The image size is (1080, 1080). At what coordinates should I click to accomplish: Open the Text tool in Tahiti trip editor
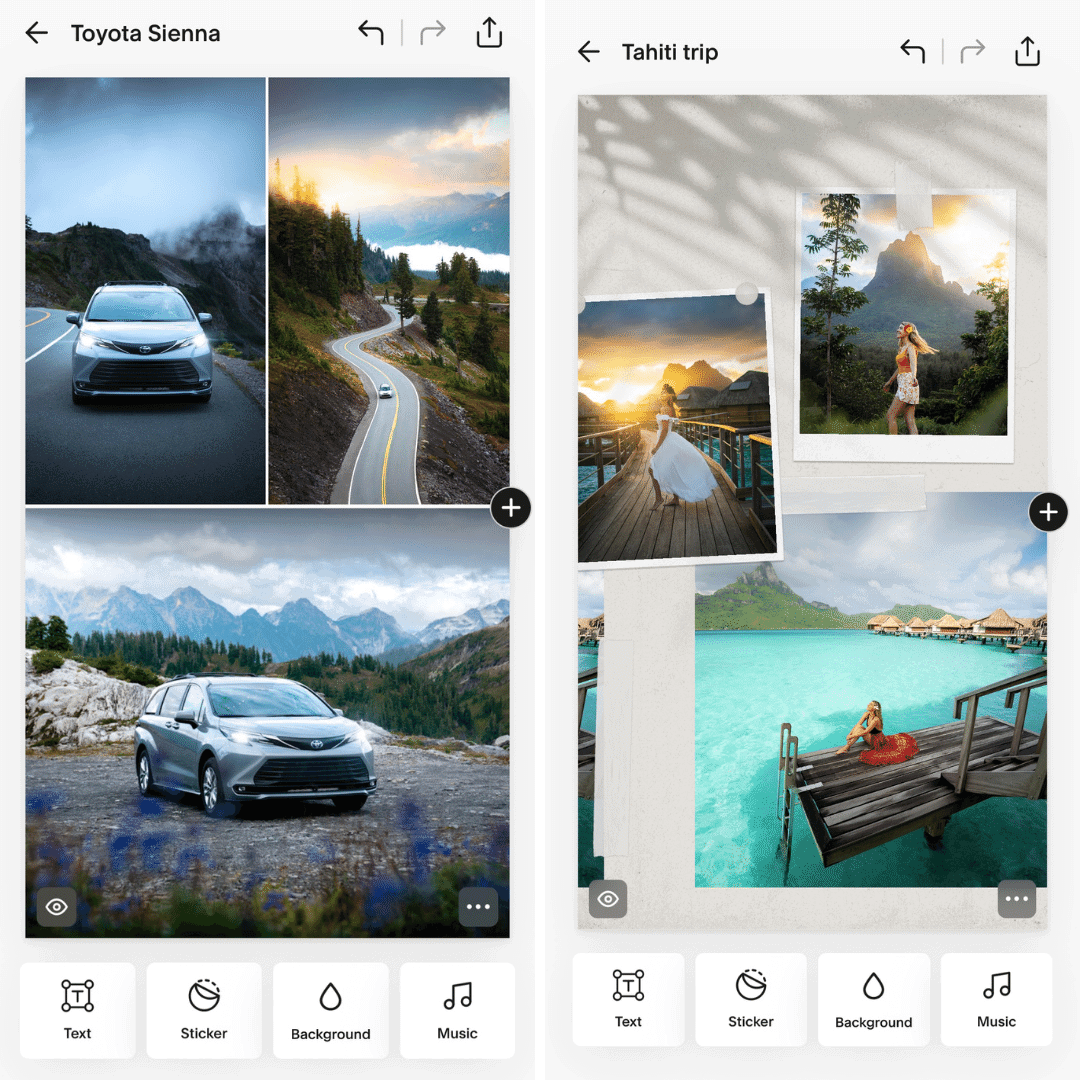coord(628,999)
